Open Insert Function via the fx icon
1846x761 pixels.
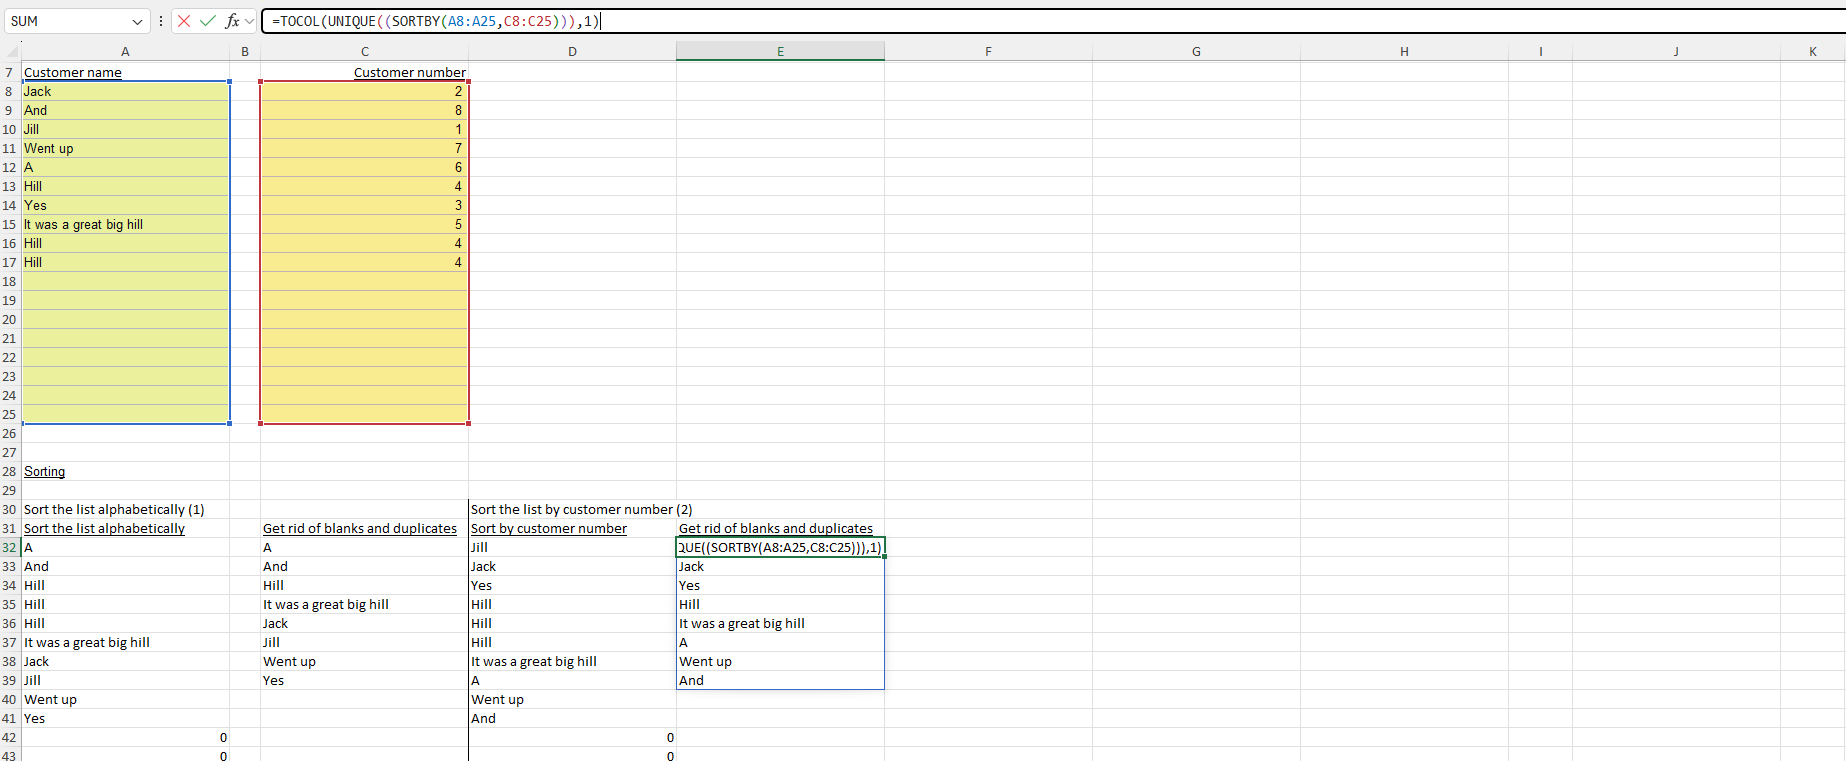click(232, 21)
